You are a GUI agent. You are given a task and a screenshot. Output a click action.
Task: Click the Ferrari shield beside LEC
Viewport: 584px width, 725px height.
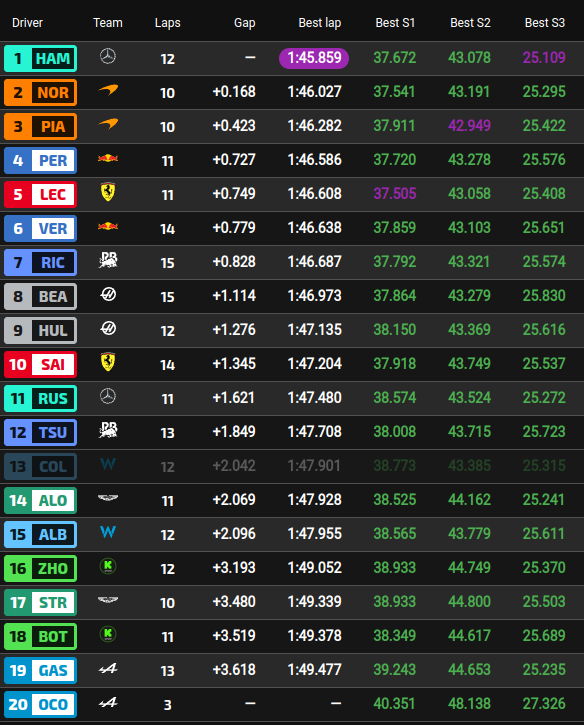tap(108, 192)
